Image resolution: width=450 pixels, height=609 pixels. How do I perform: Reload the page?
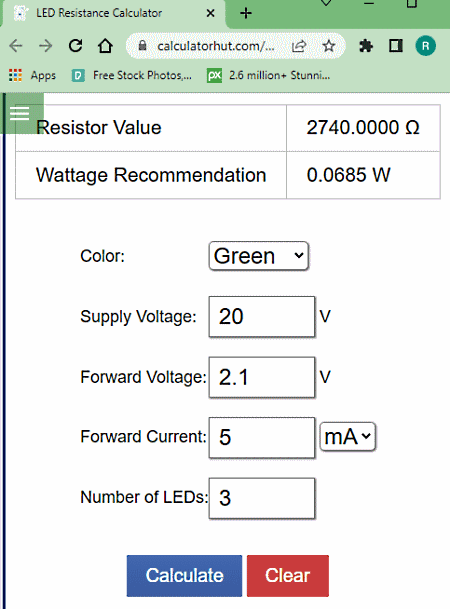(75, 46)
